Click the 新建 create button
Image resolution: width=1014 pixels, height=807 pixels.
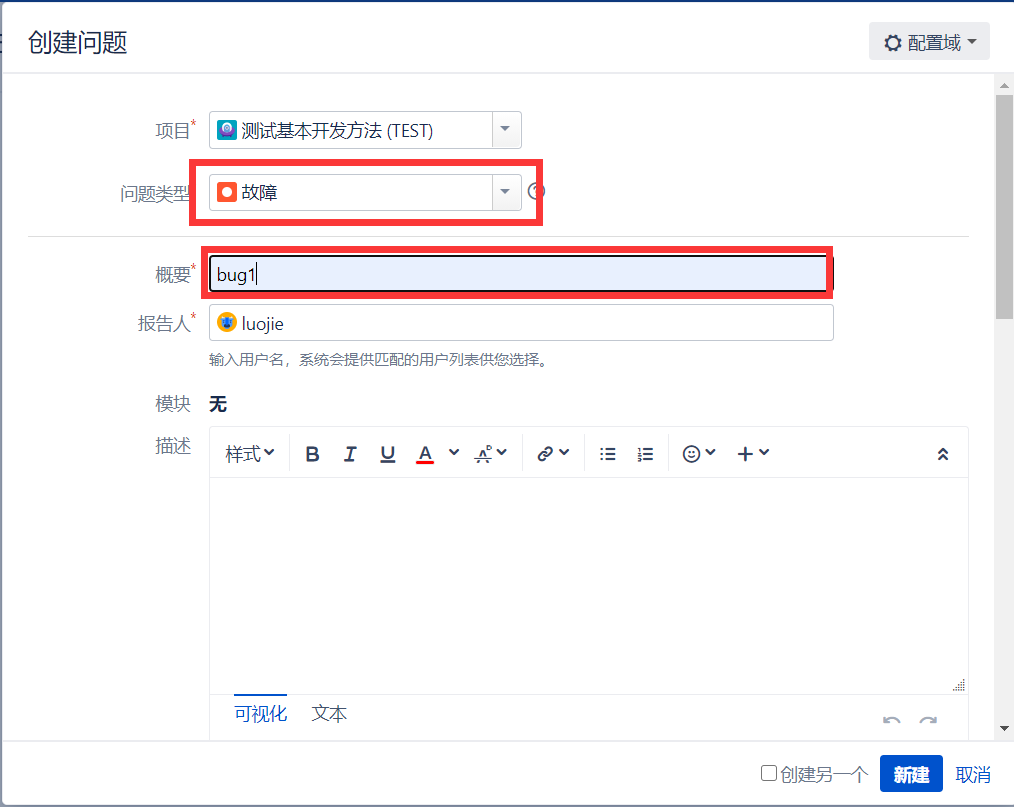[x=910, y=774]
